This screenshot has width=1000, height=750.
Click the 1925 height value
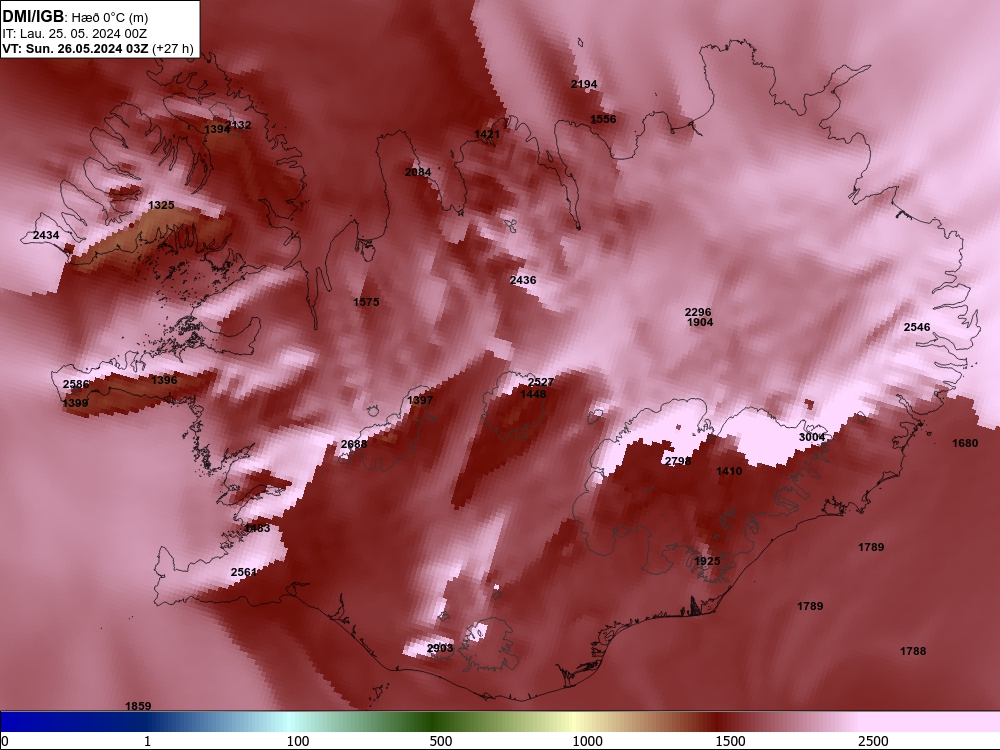[x=707, y=561]
